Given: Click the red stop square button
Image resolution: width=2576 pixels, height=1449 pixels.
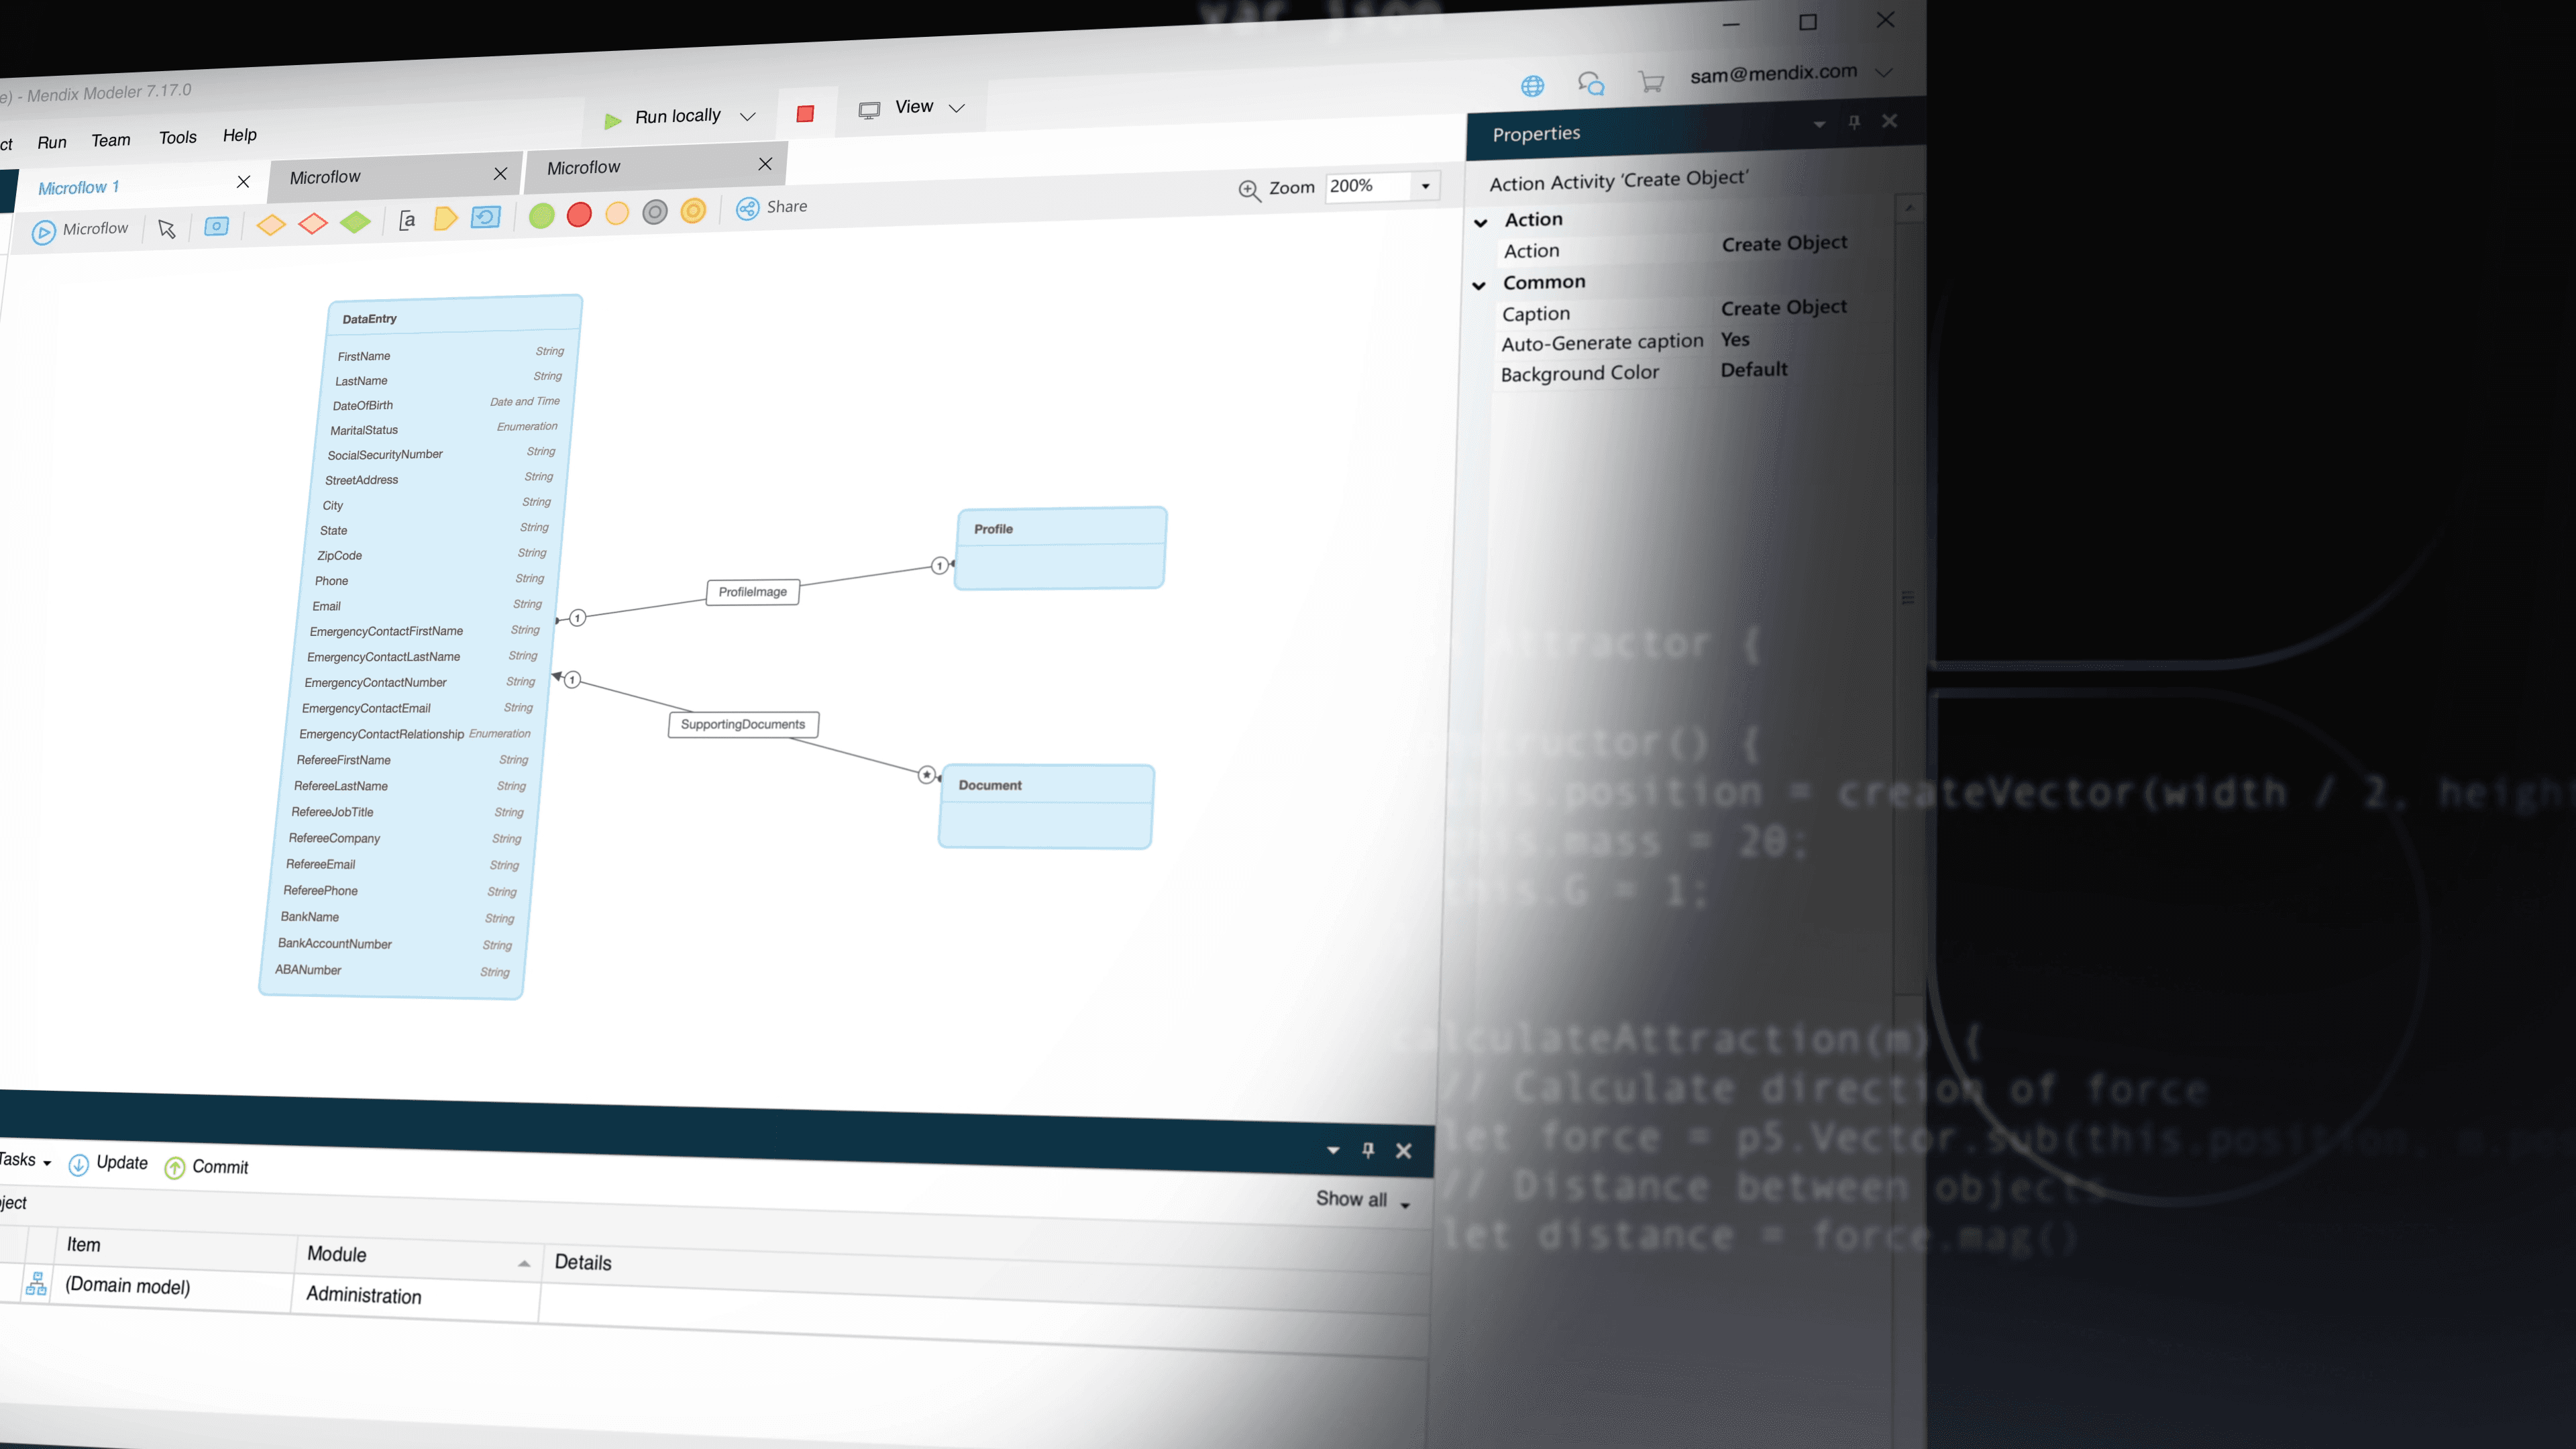Looking at the screenshot, I should 805,114.
